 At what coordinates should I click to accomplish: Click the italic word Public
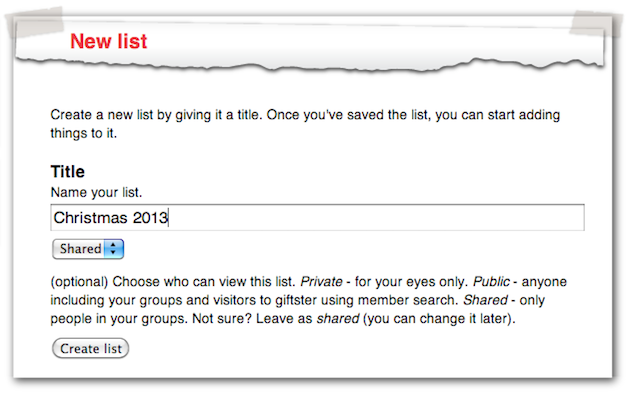(x=491, y=282)
